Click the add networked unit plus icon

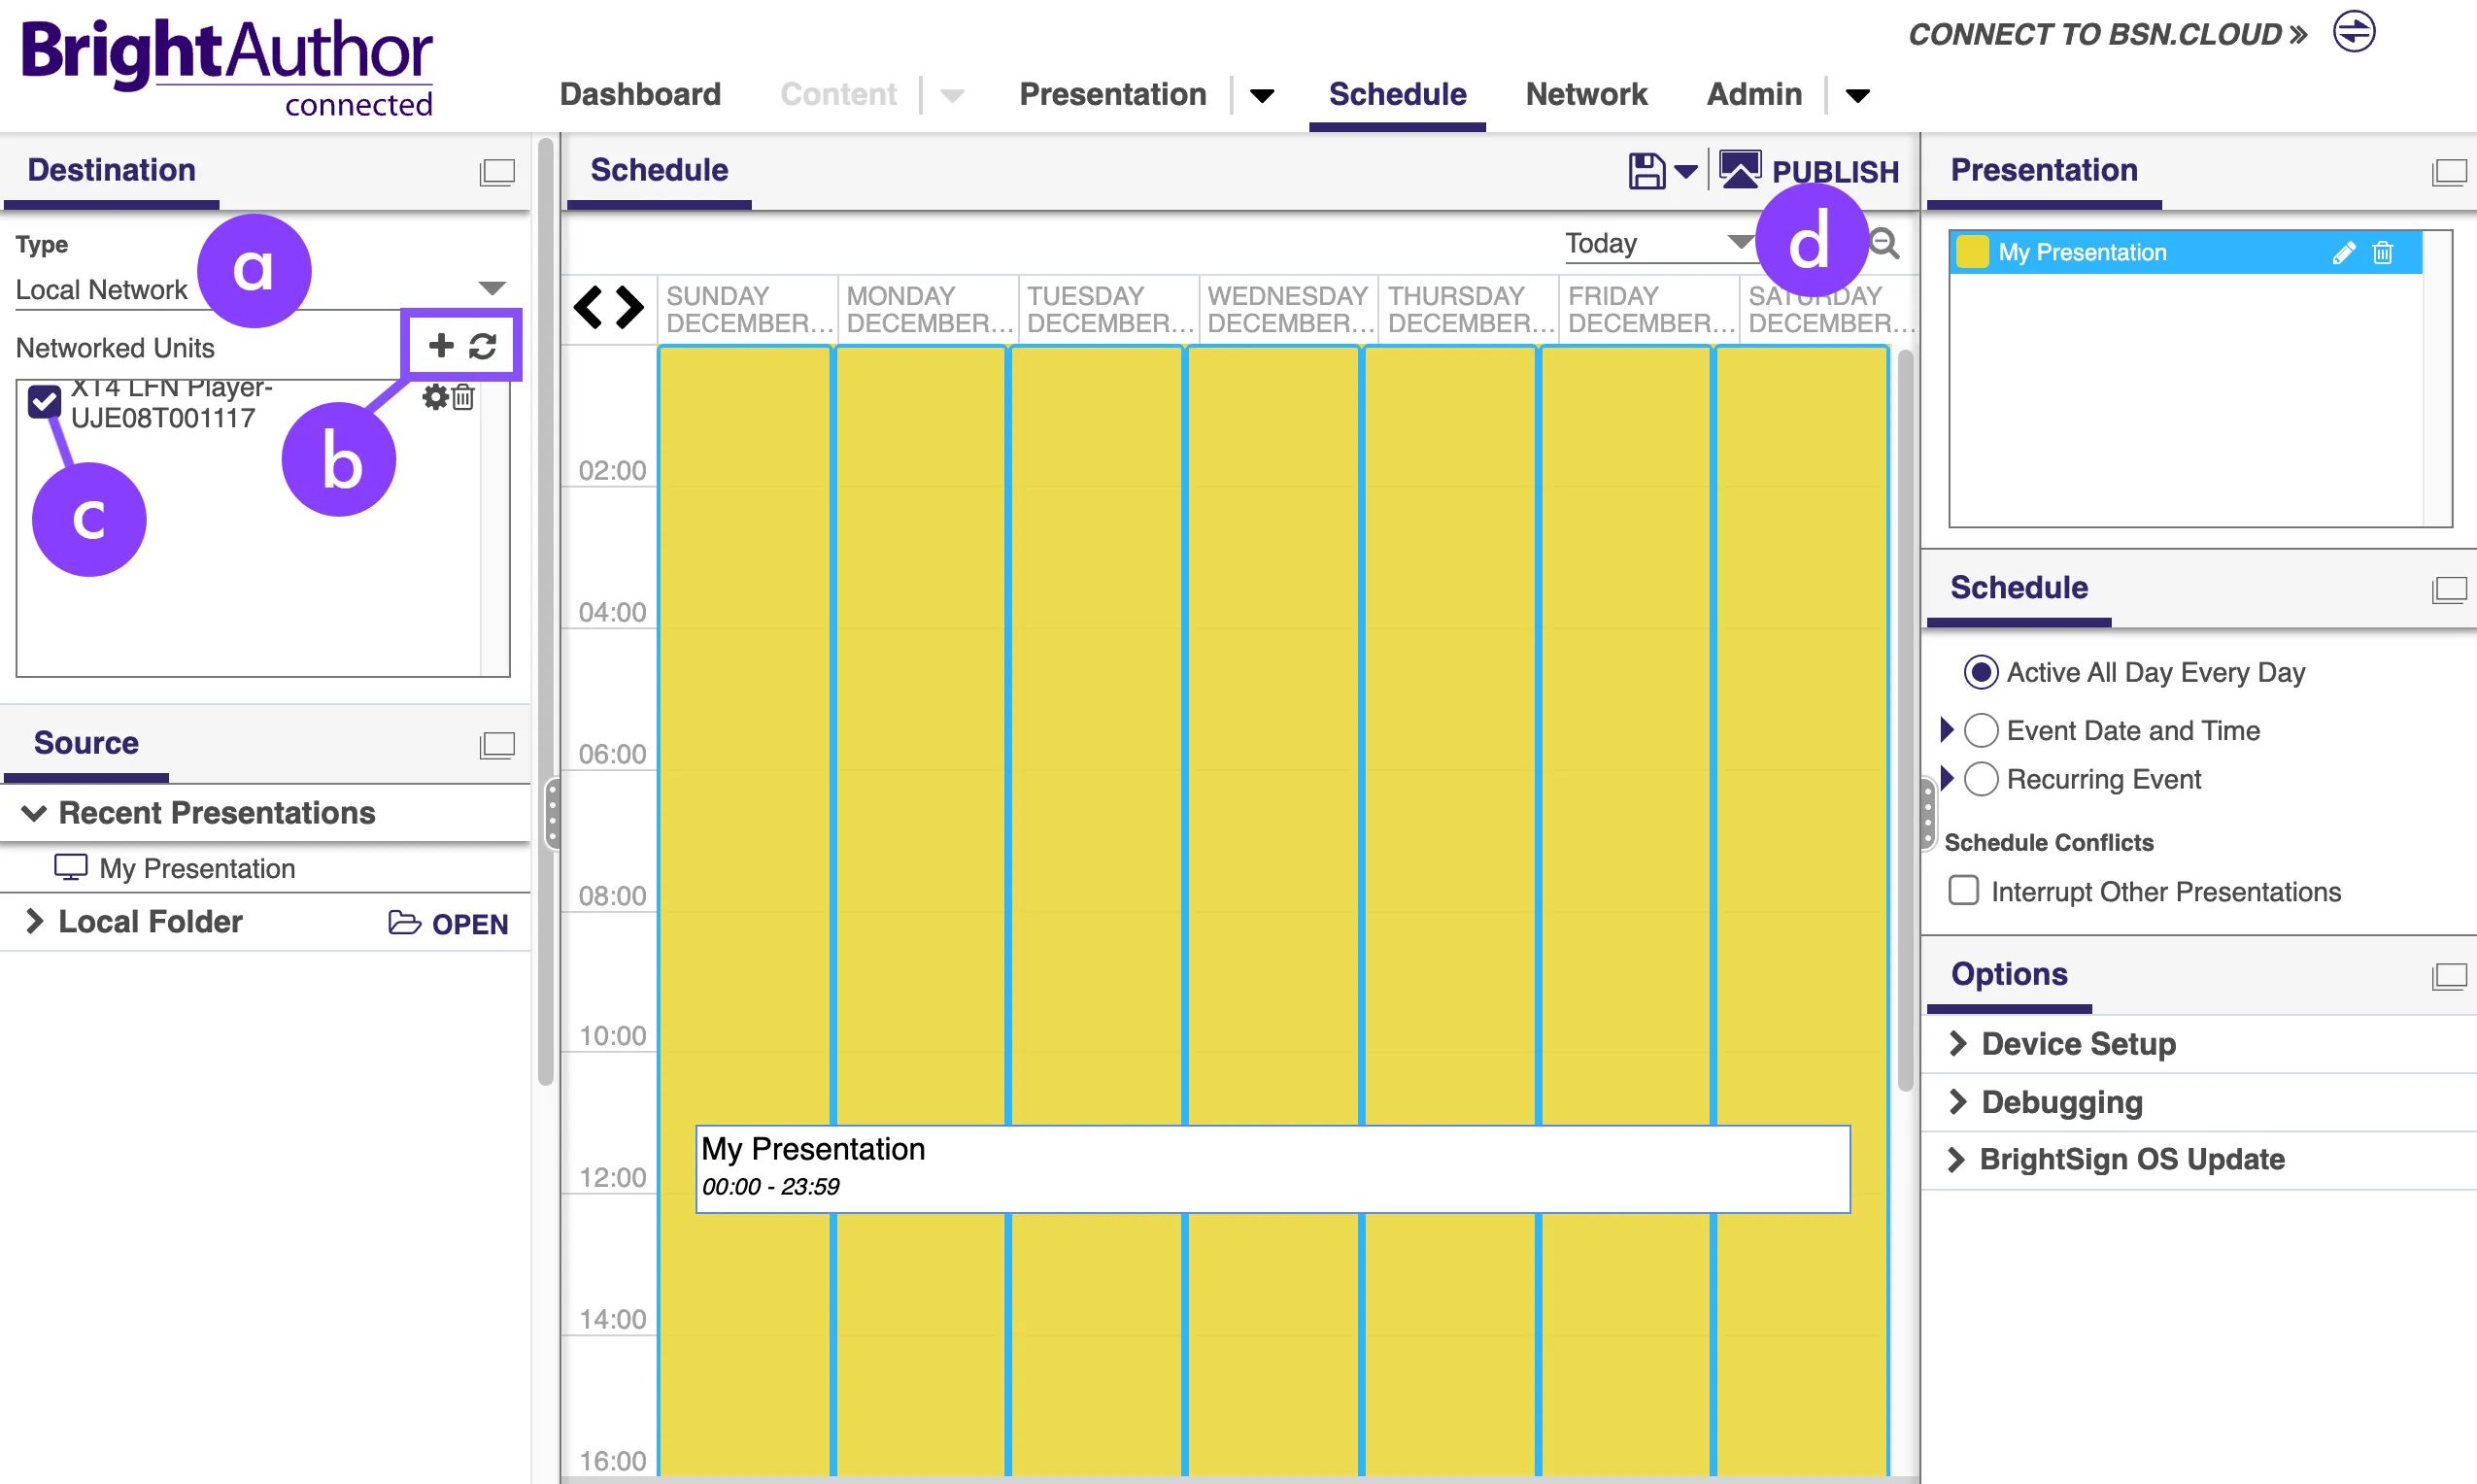[x=440, y=346]
